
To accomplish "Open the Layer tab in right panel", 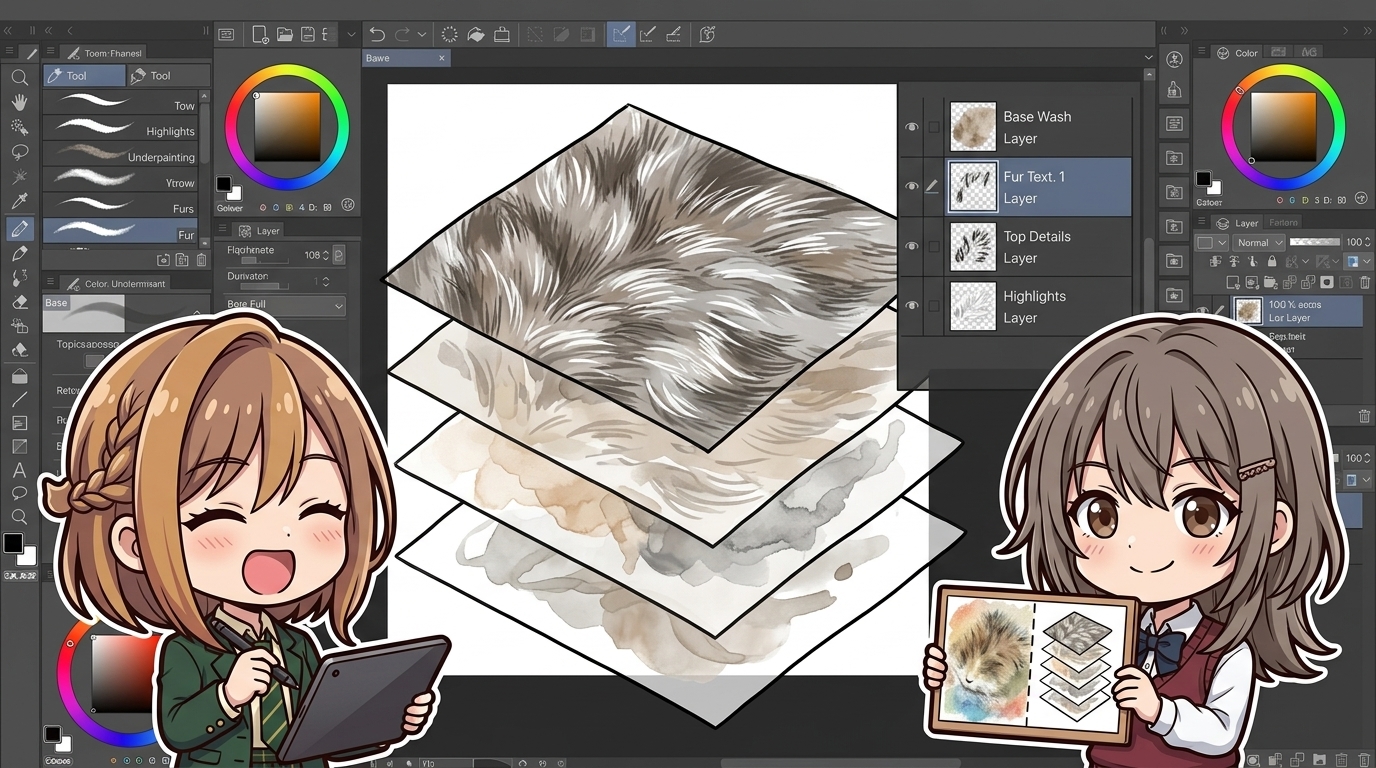I will [1238, 223].
